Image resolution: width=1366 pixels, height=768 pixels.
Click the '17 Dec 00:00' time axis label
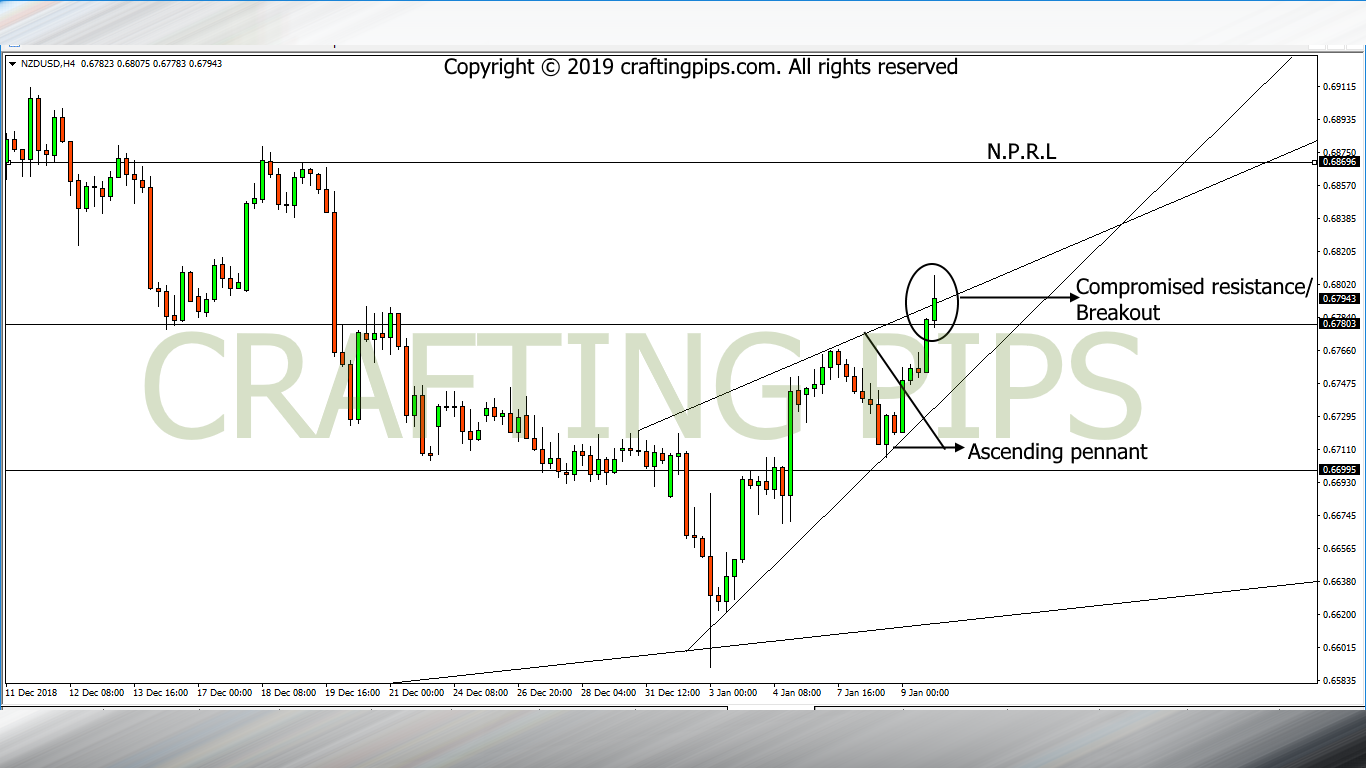tap(225, 692)
